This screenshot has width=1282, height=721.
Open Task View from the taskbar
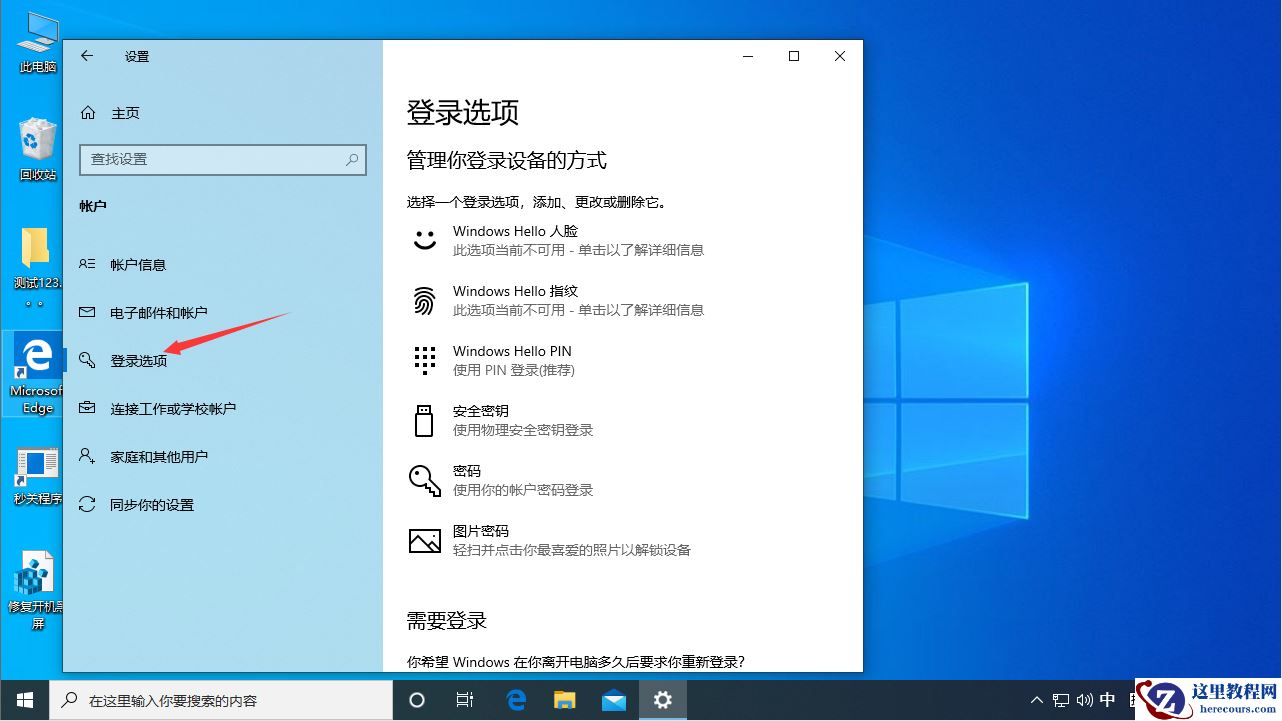click(465, 700)
